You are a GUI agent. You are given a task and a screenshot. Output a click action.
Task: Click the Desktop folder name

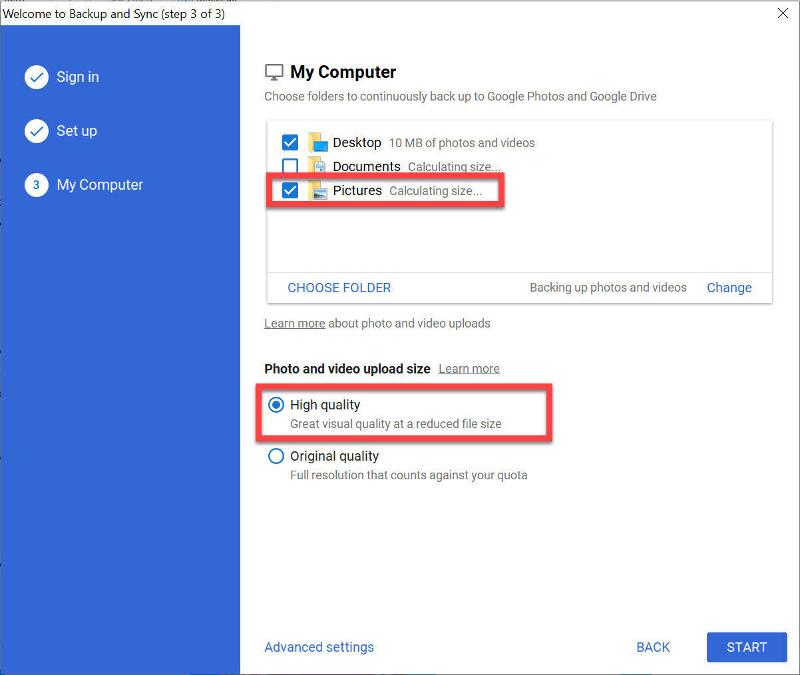[357, 143]
